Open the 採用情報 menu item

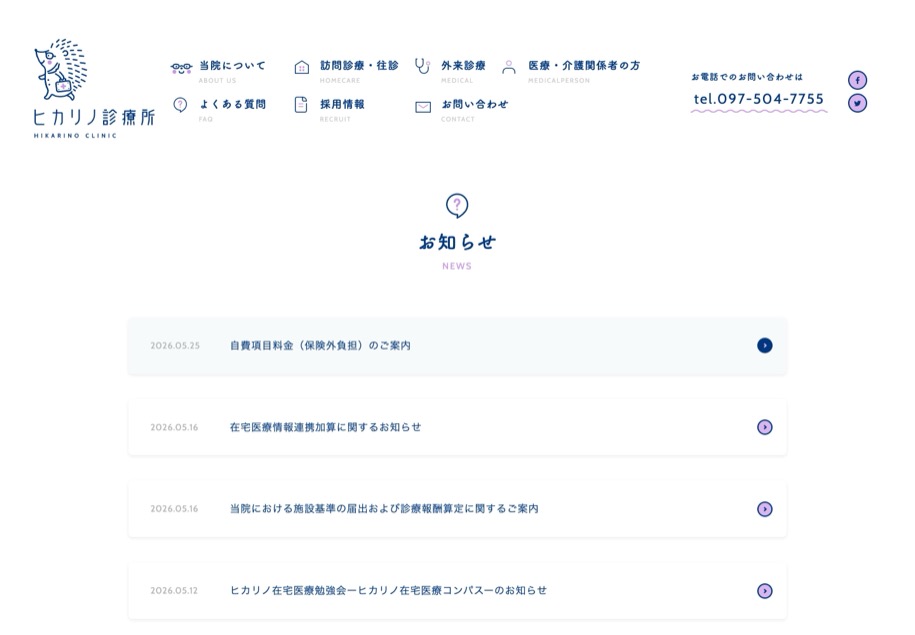pyautogui.click(x=342, y=104)
